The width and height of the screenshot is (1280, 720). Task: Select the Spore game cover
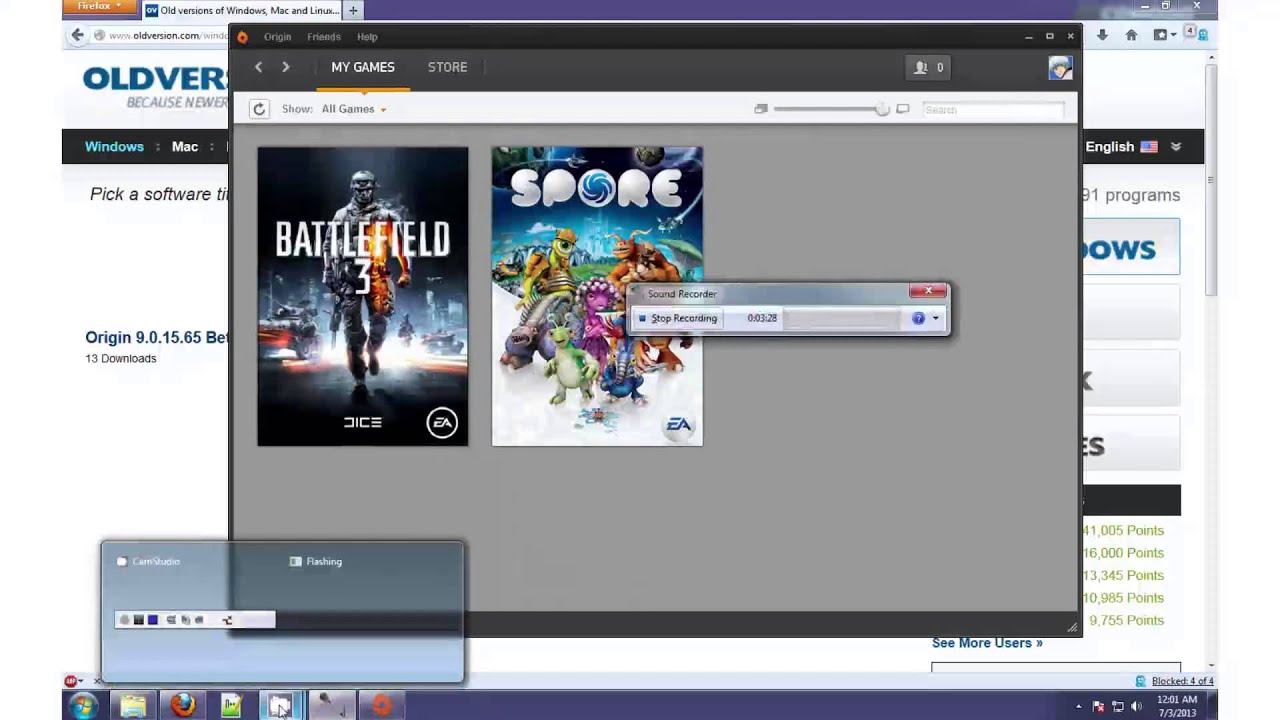(597, 296)
